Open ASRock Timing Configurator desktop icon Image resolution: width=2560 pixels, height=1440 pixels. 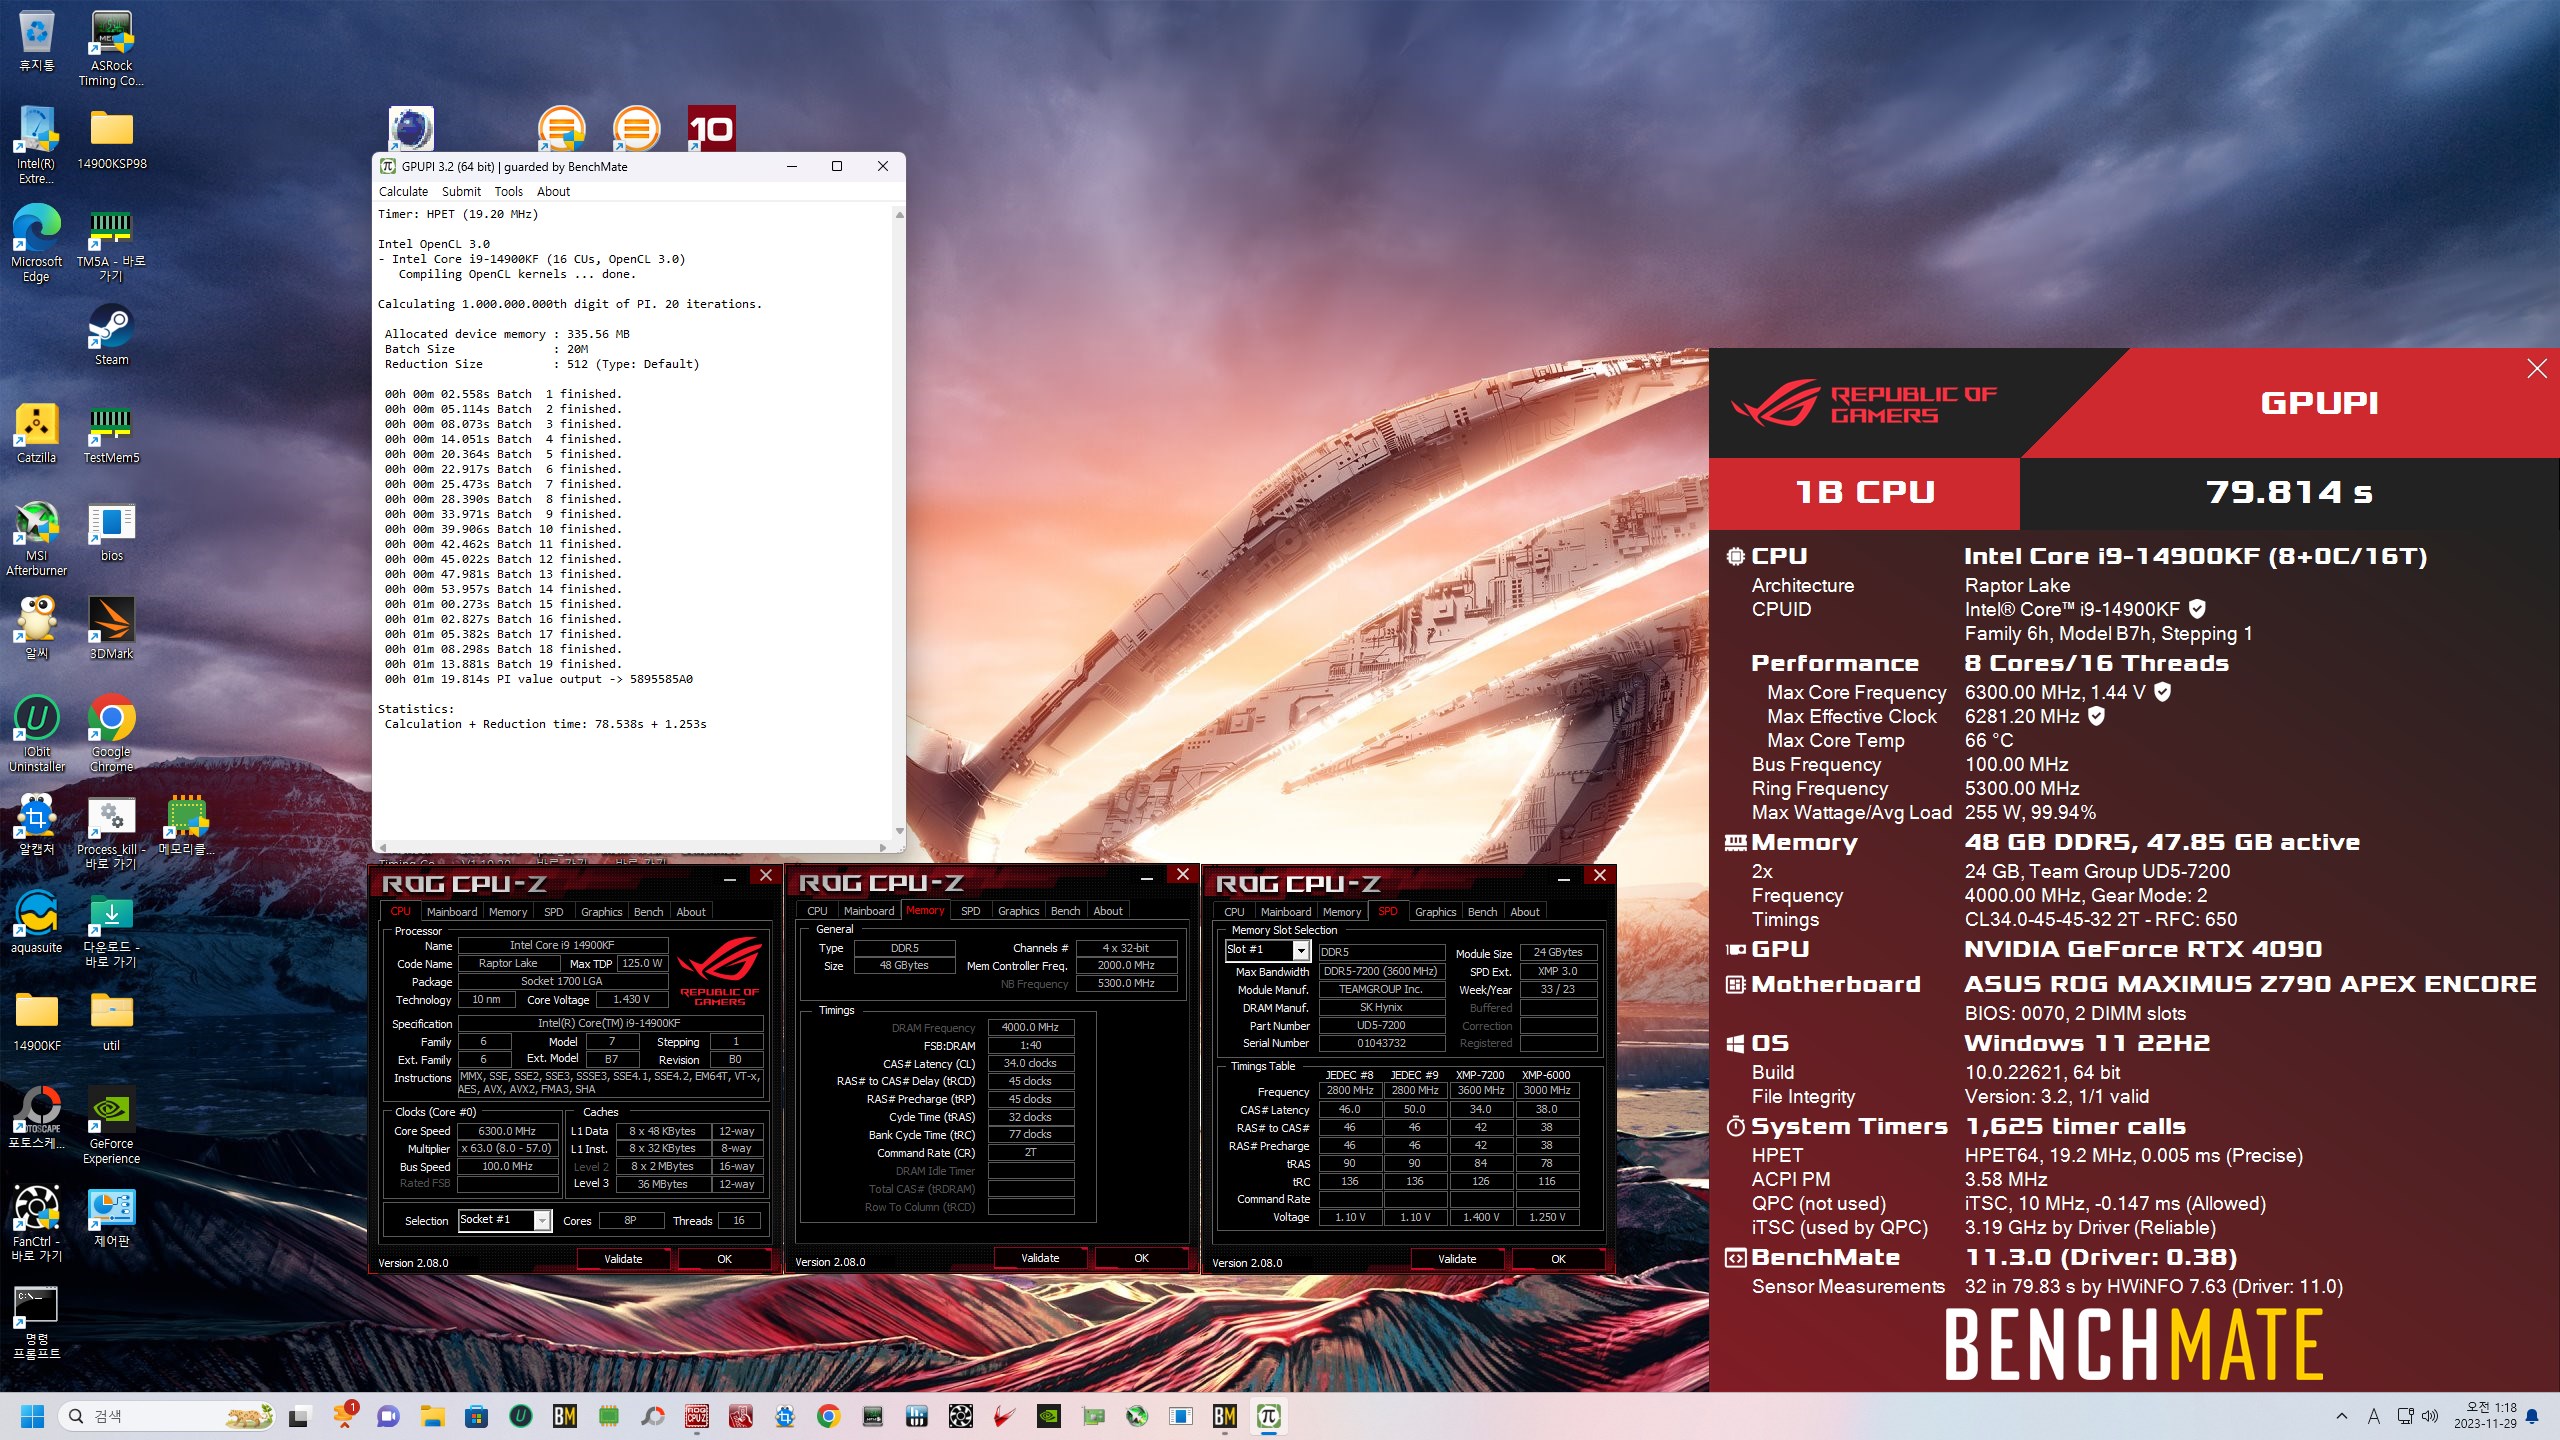(111, 48)
